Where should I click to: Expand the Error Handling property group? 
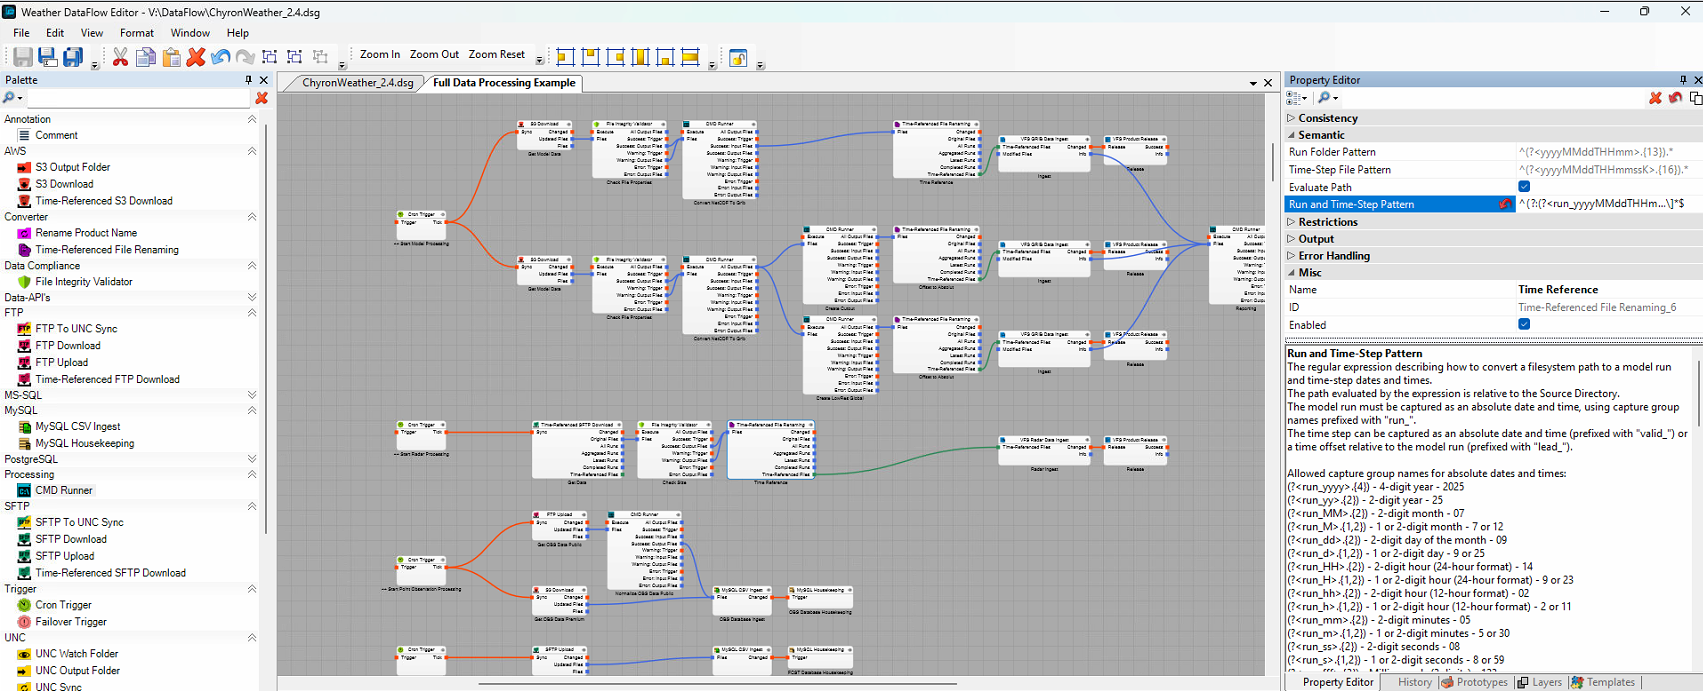point(1291,256)
